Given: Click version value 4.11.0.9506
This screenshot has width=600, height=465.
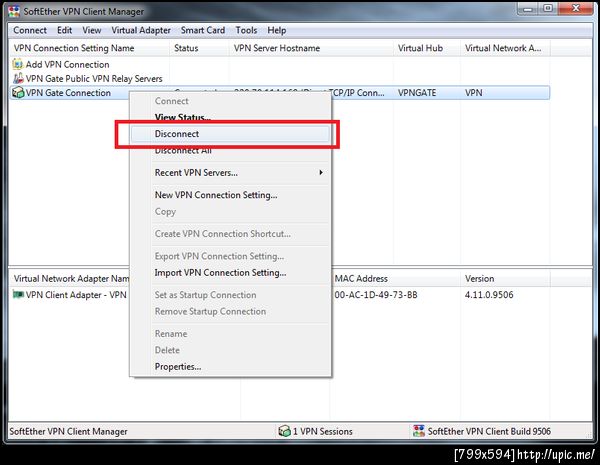Looking at the screenshot, I should click(489, 295).
